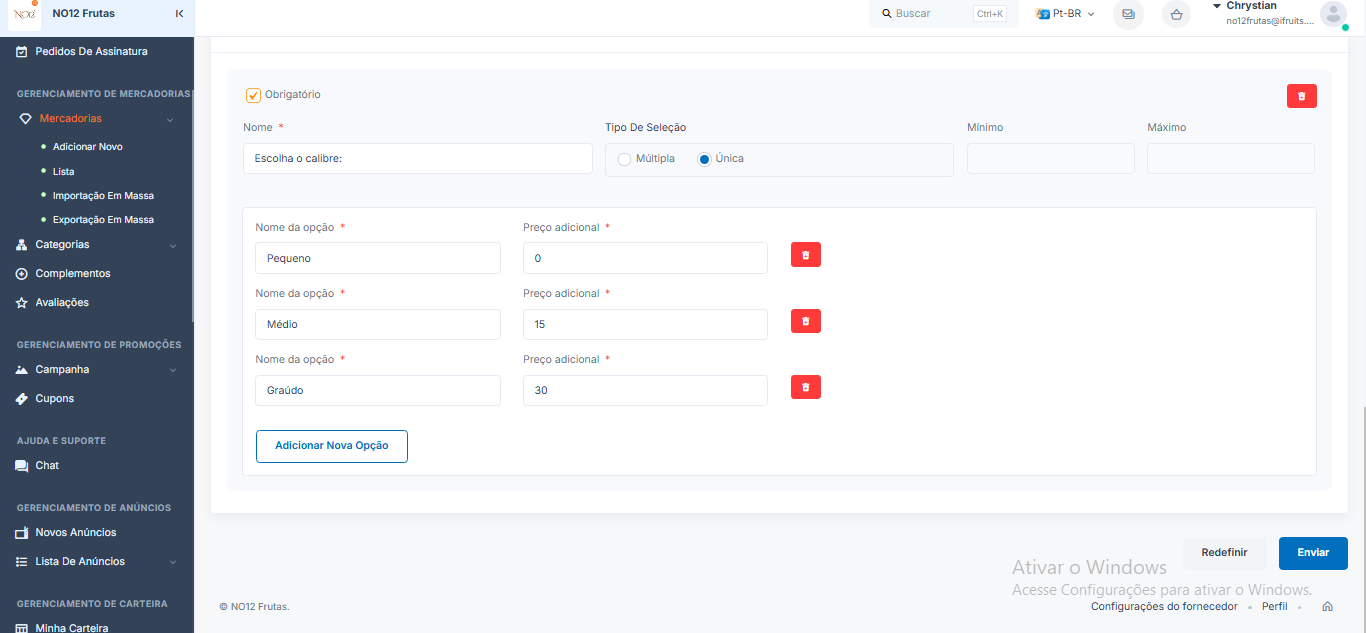Image resolution: width=1366 pixels, height=633 pixels.
Task: Focus the Preço adicional field containing 15
Action: 645,324
